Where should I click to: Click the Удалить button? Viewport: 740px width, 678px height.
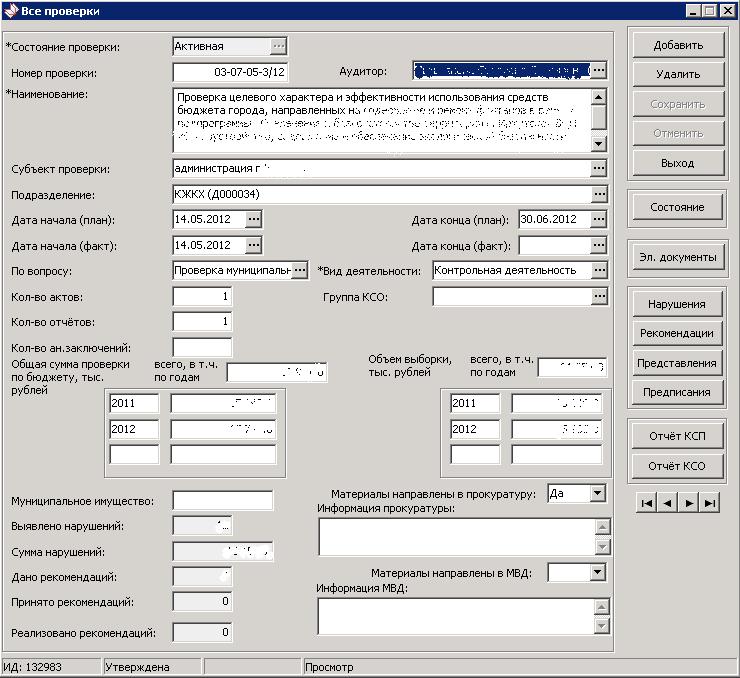(678, 74)
